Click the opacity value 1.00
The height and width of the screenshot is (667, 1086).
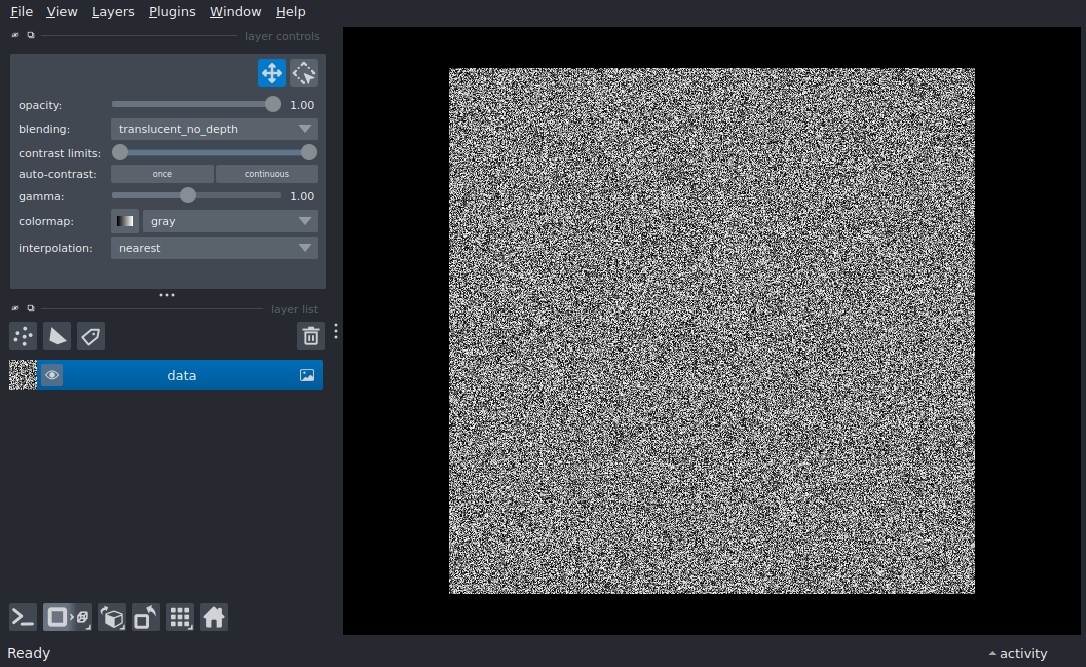pyautogui.click(x=302, y=105)
